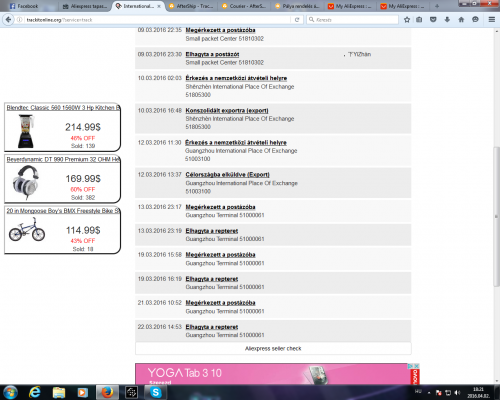
Task: Click Érkezés link dated 10.03.2016 02:03
Action: 236,78
